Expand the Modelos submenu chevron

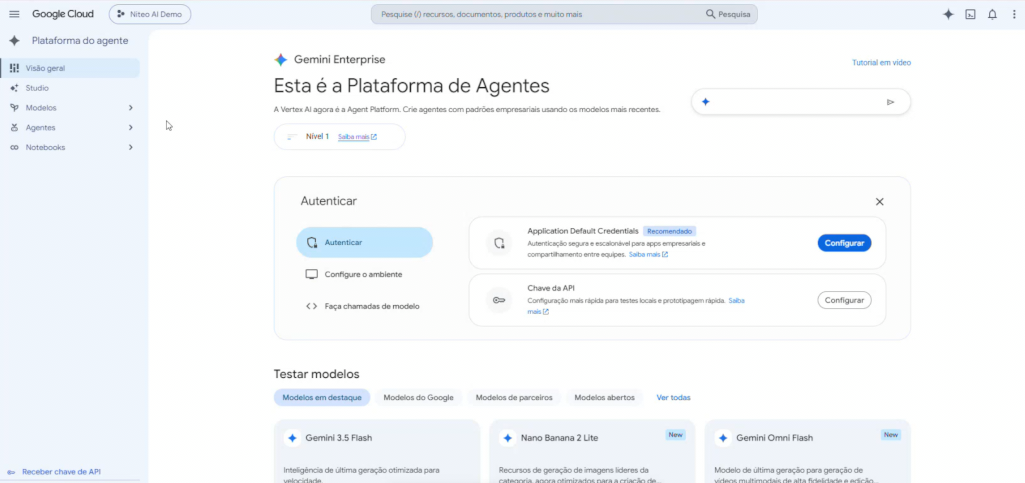coord(131,108)
